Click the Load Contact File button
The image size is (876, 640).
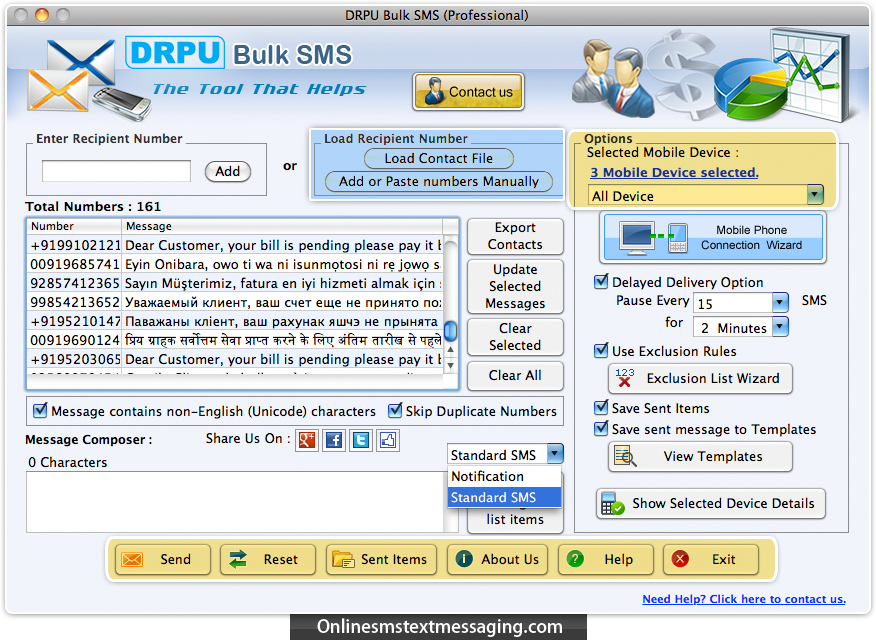tap(437, 158)
